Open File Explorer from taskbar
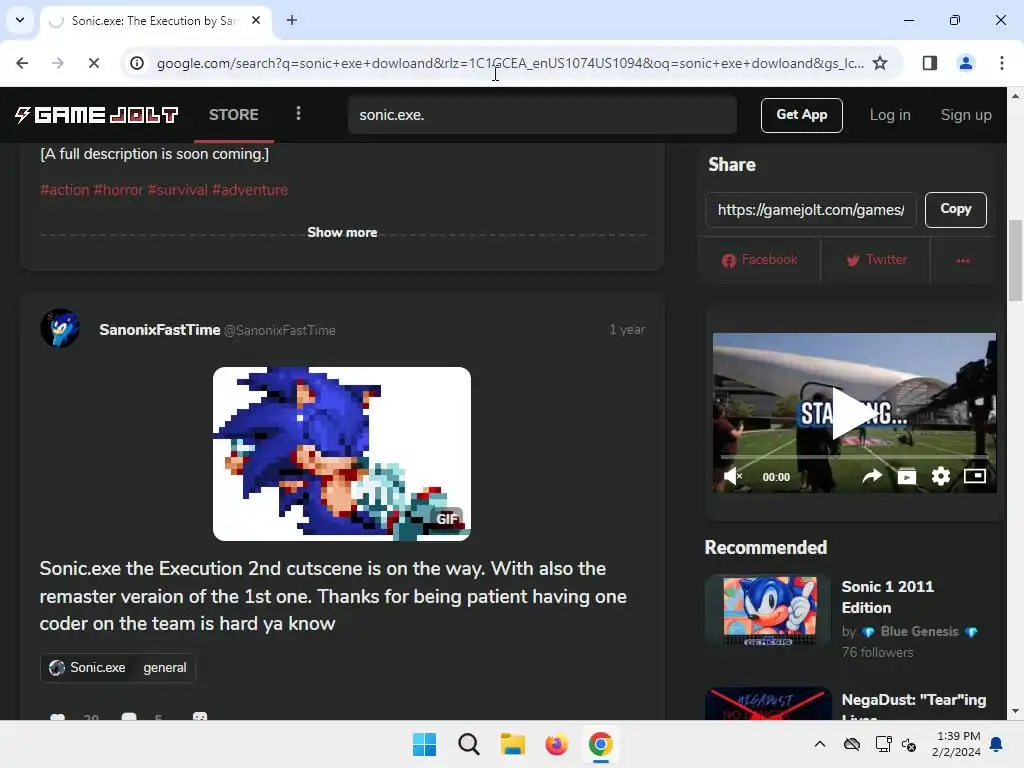The height and width of the screenshot is (768, 1024). 513,744
